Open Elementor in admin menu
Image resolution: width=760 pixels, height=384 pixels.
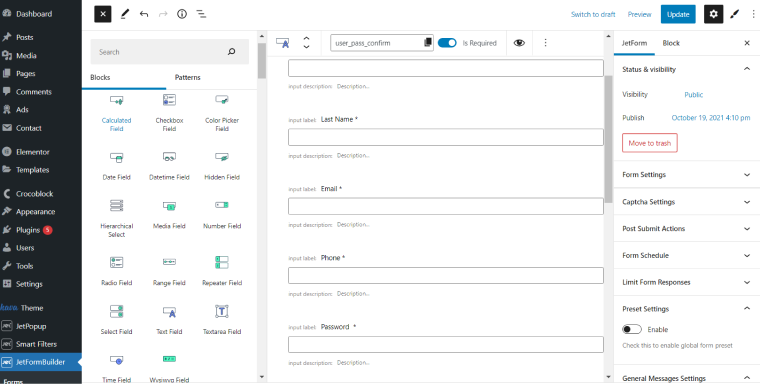[32, 152]
